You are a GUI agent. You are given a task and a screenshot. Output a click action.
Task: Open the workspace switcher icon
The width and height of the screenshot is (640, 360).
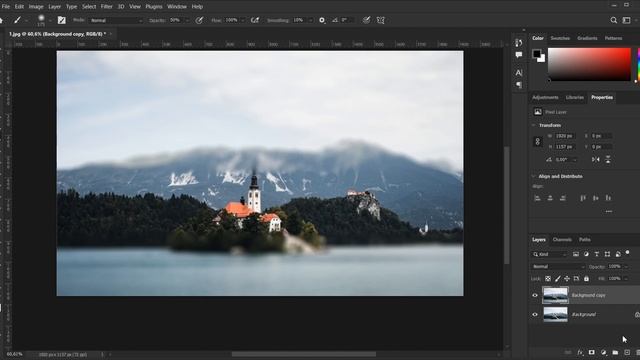[627, 20]
